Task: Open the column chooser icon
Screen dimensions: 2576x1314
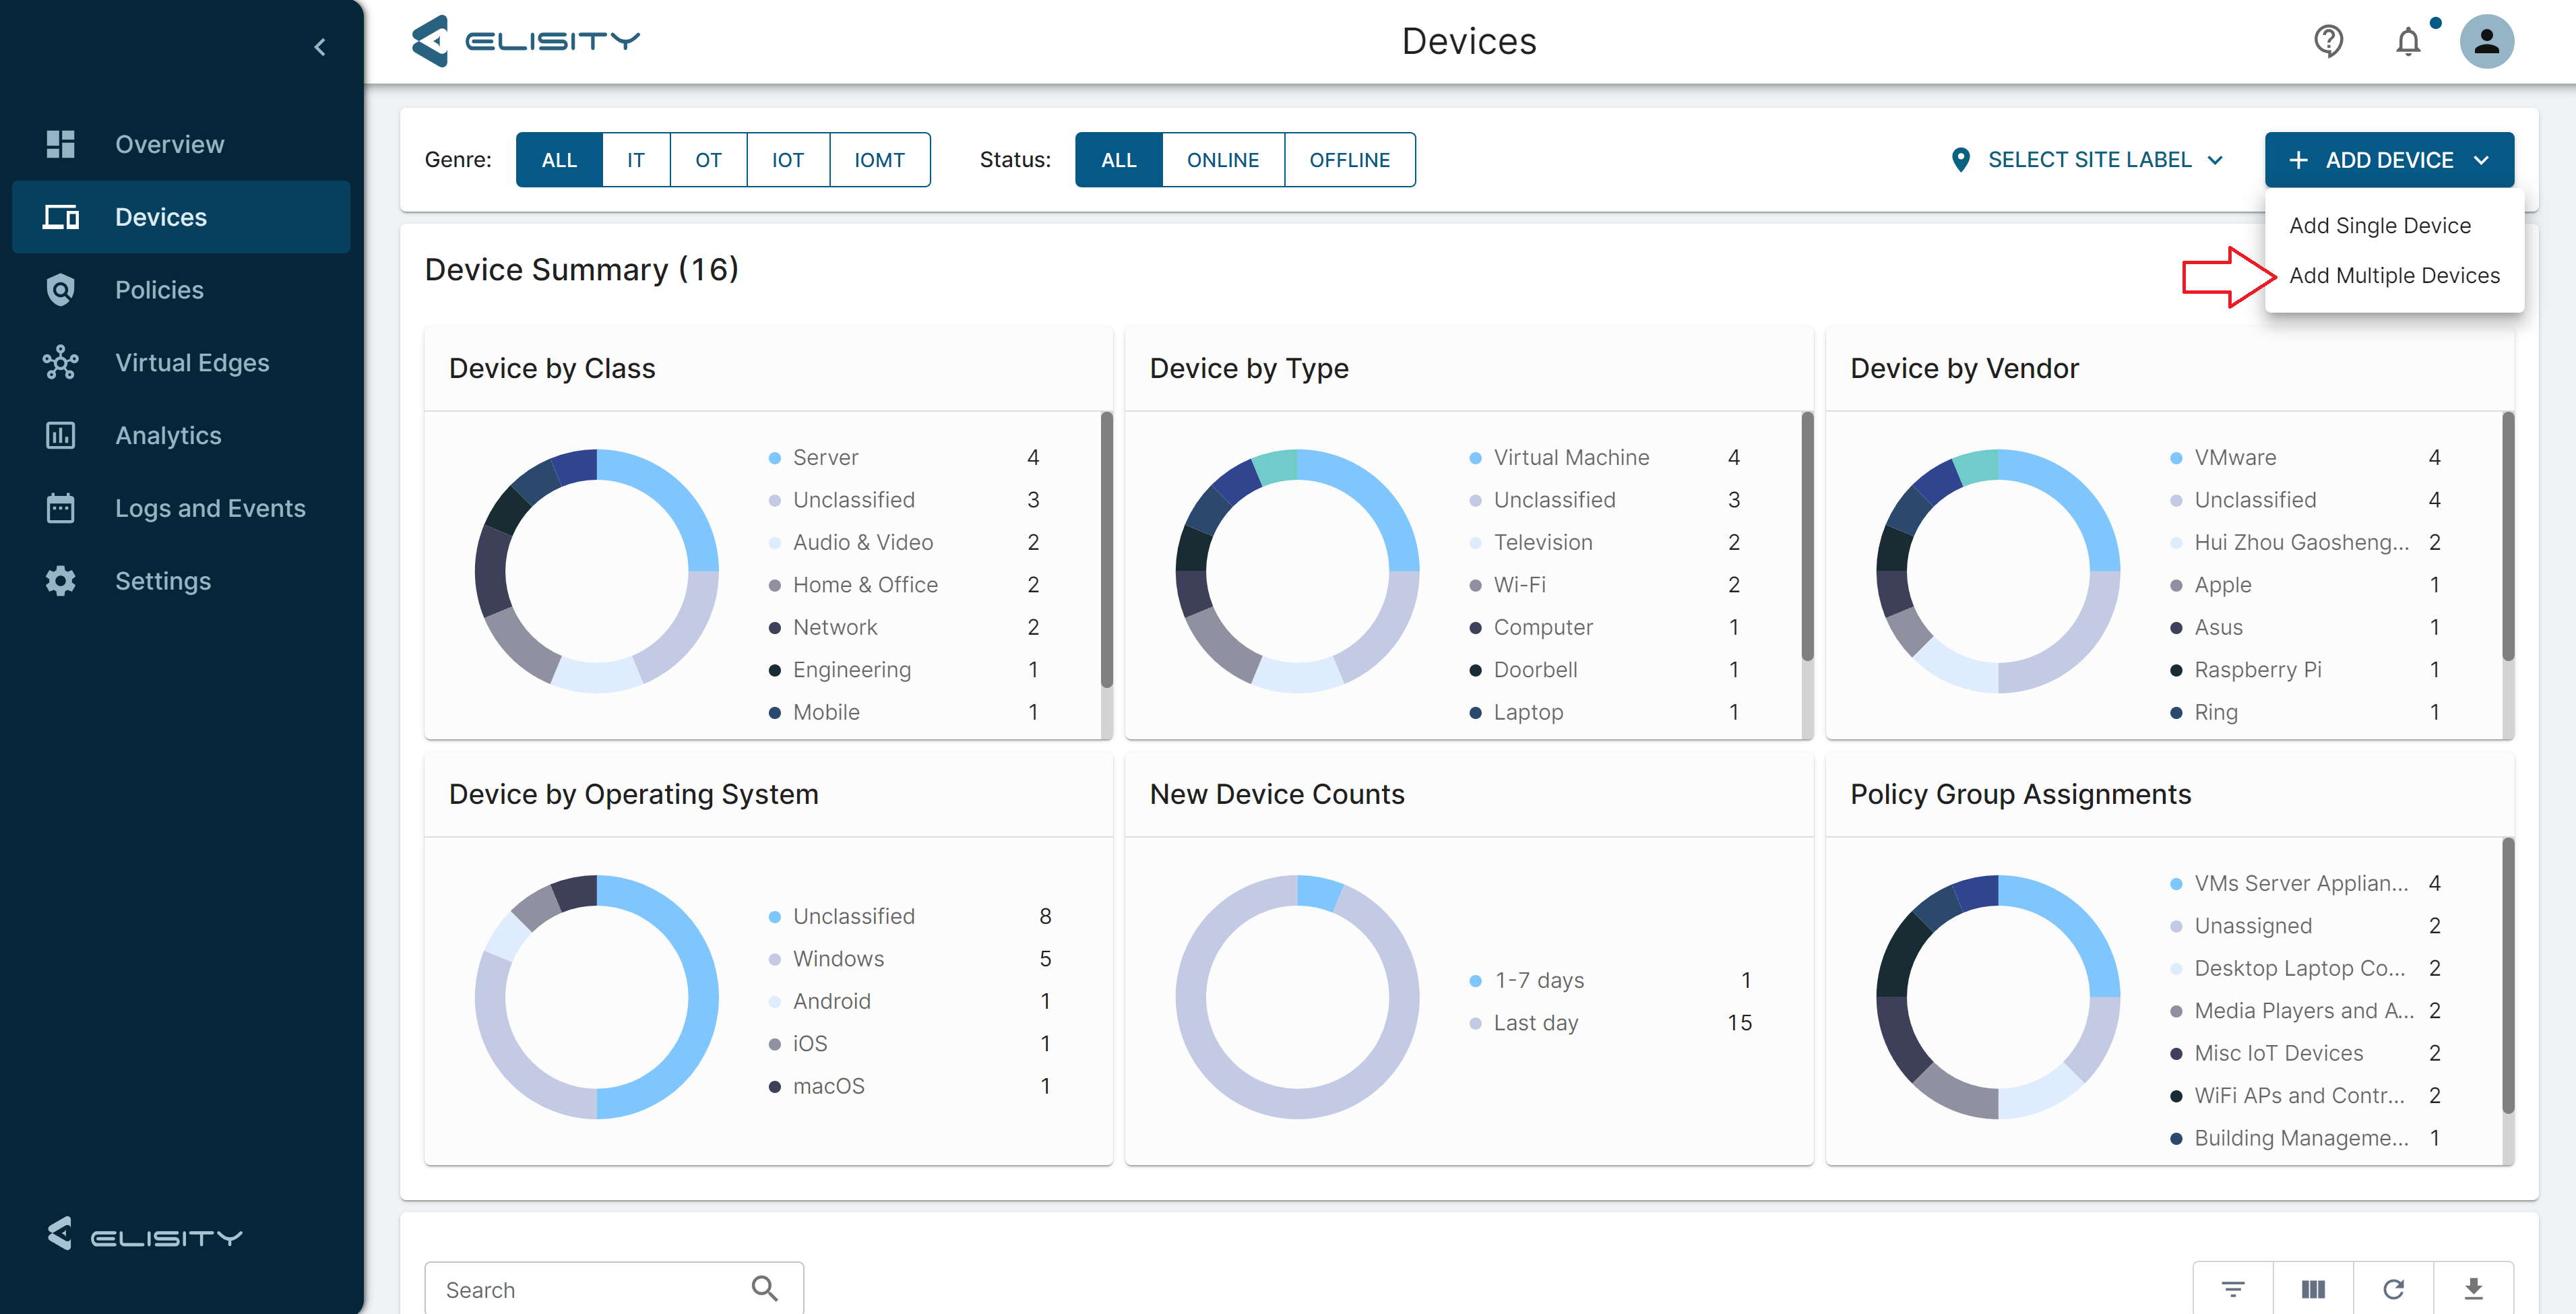Action: [x=2313, y=1289]
